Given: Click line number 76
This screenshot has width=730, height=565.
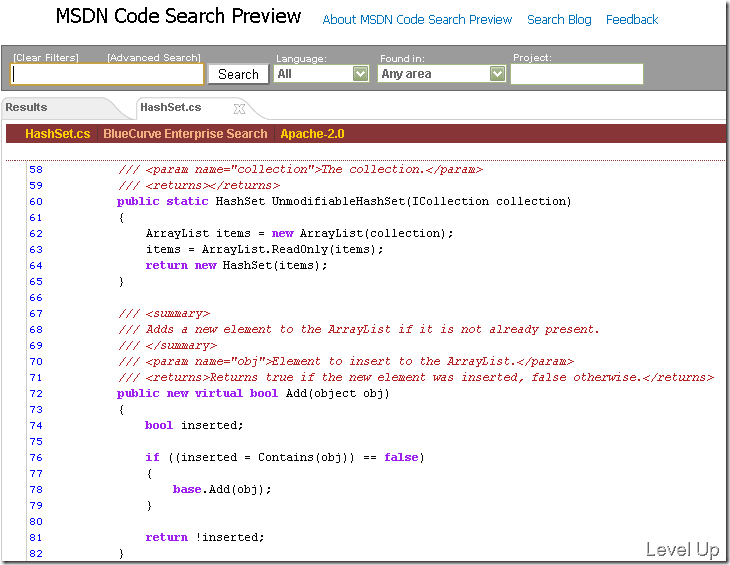Looking at the screenshot, I should tap(36, 458).
